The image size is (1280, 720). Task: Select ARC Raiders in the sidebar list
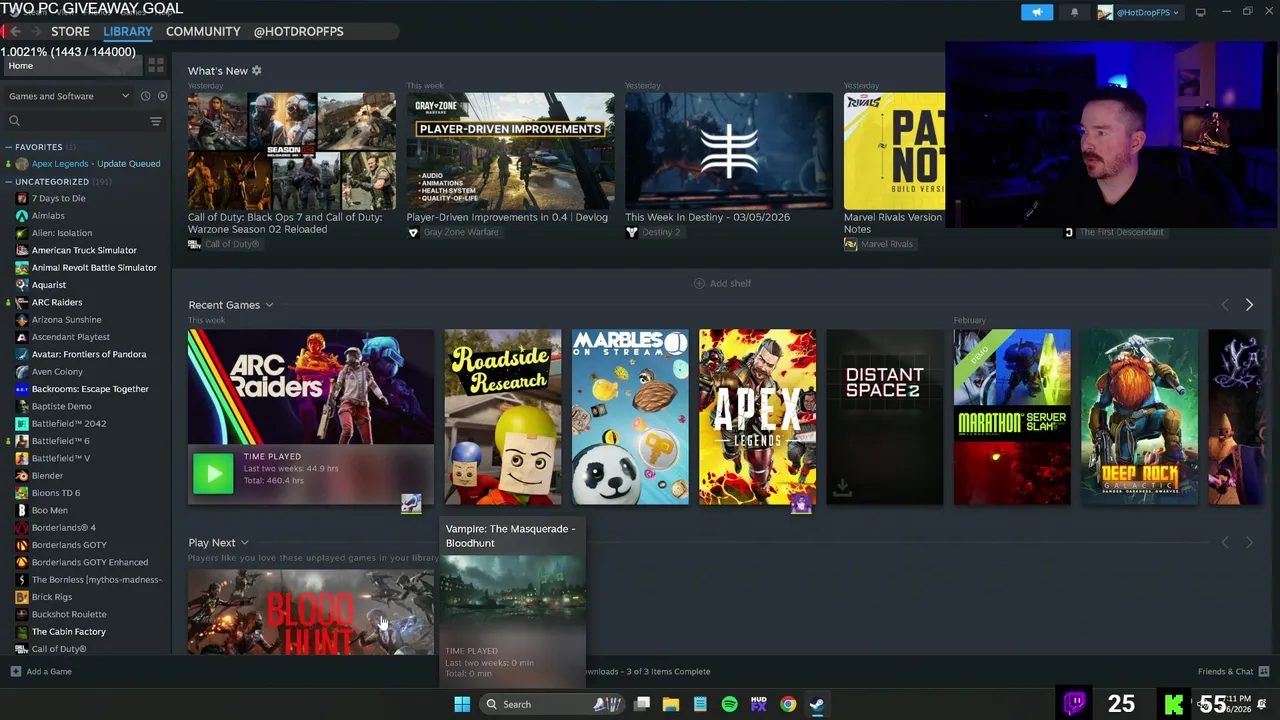coord(57,302)
